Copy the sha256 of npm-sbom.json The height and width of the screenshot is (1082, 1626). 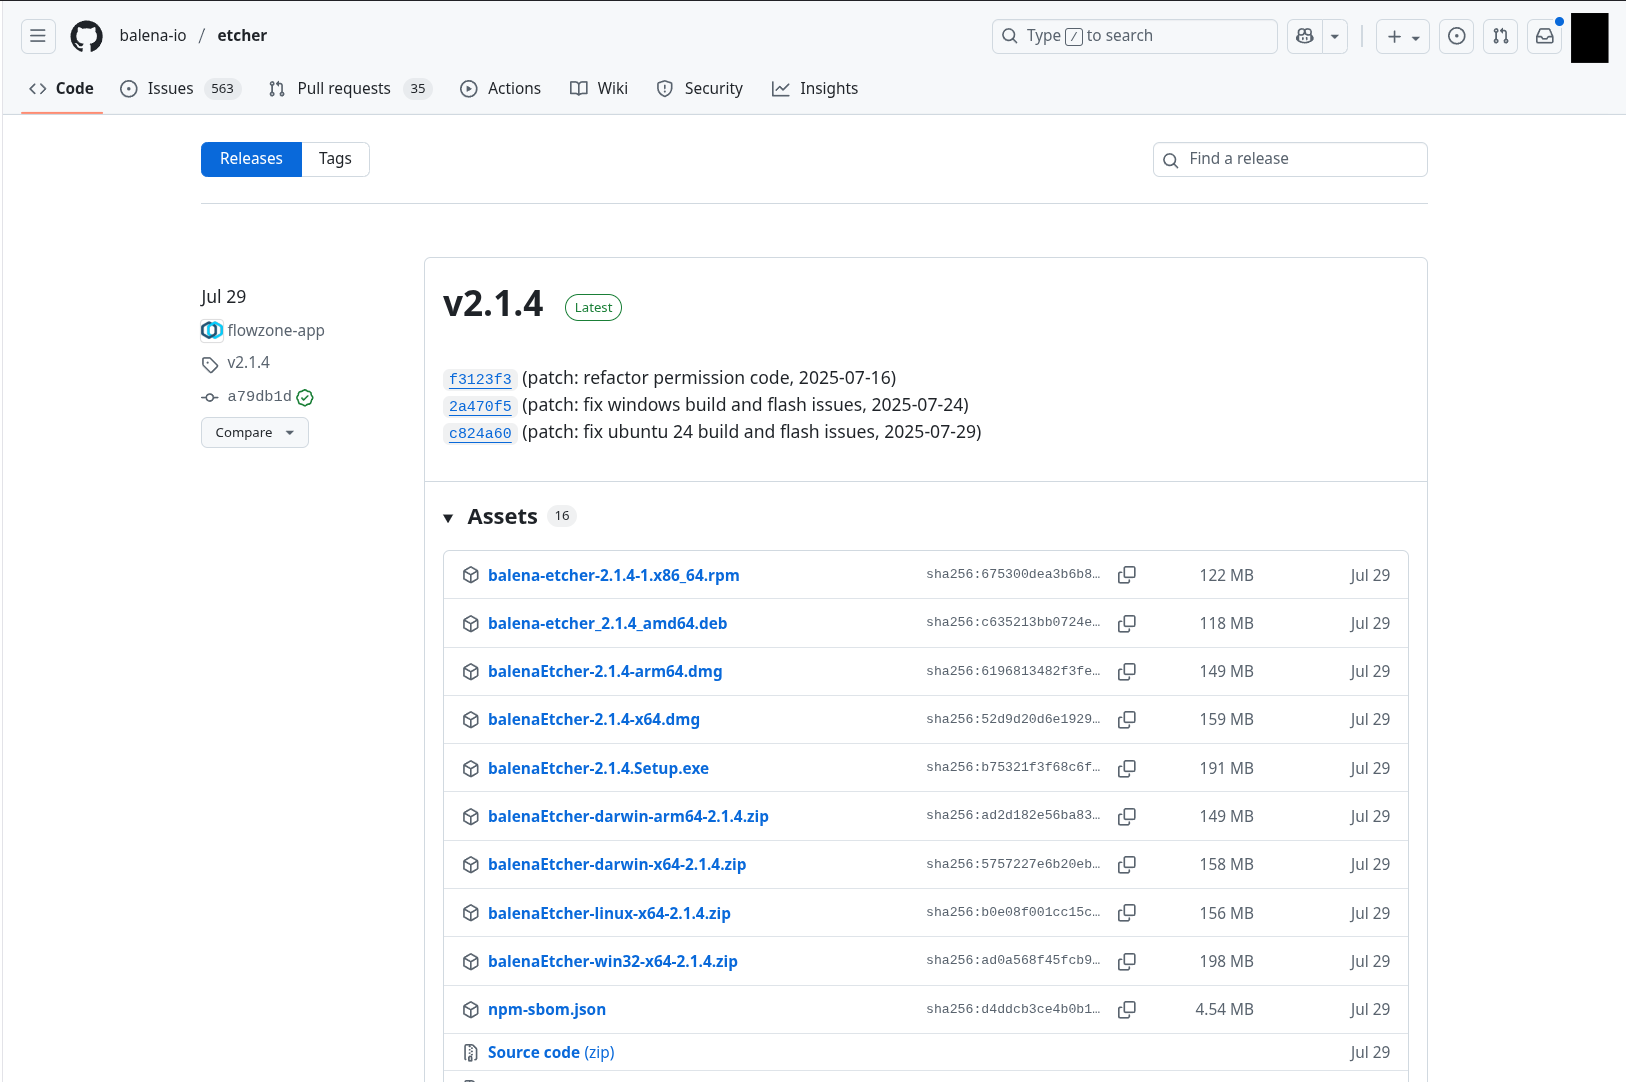1126,1010
